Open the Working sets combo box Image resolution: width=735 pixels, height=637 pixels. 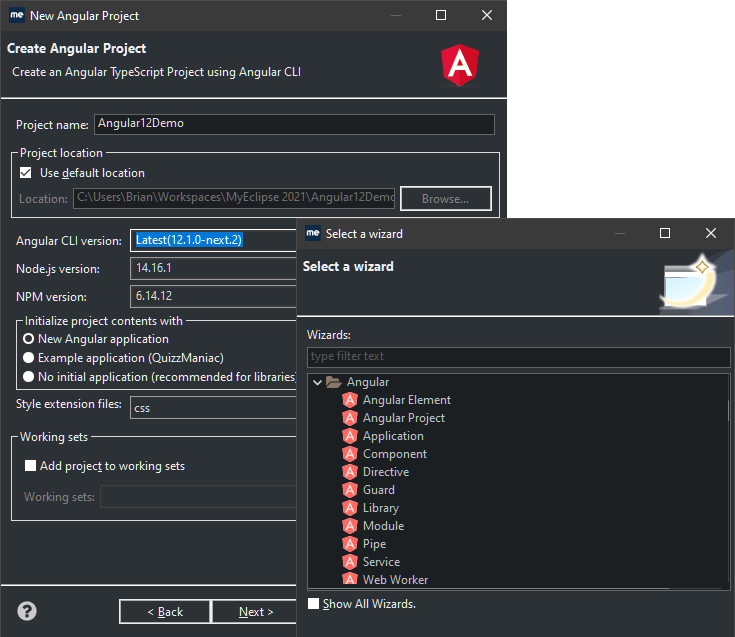point(198,496)
